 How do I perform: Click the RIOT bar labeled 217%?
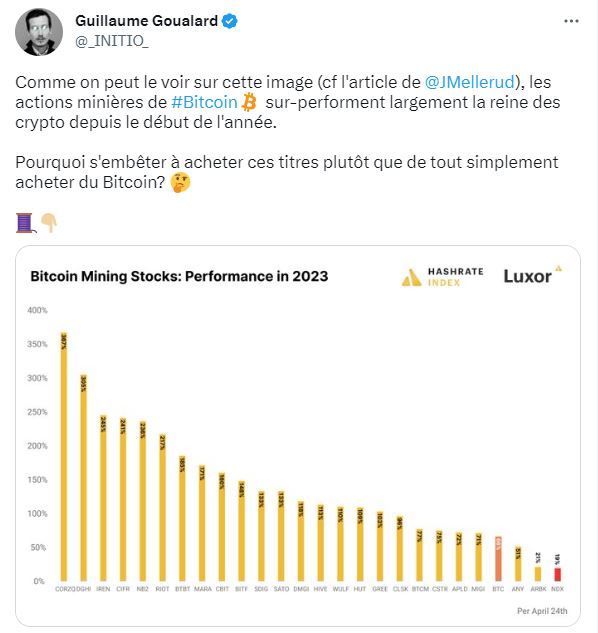(162, 507)
